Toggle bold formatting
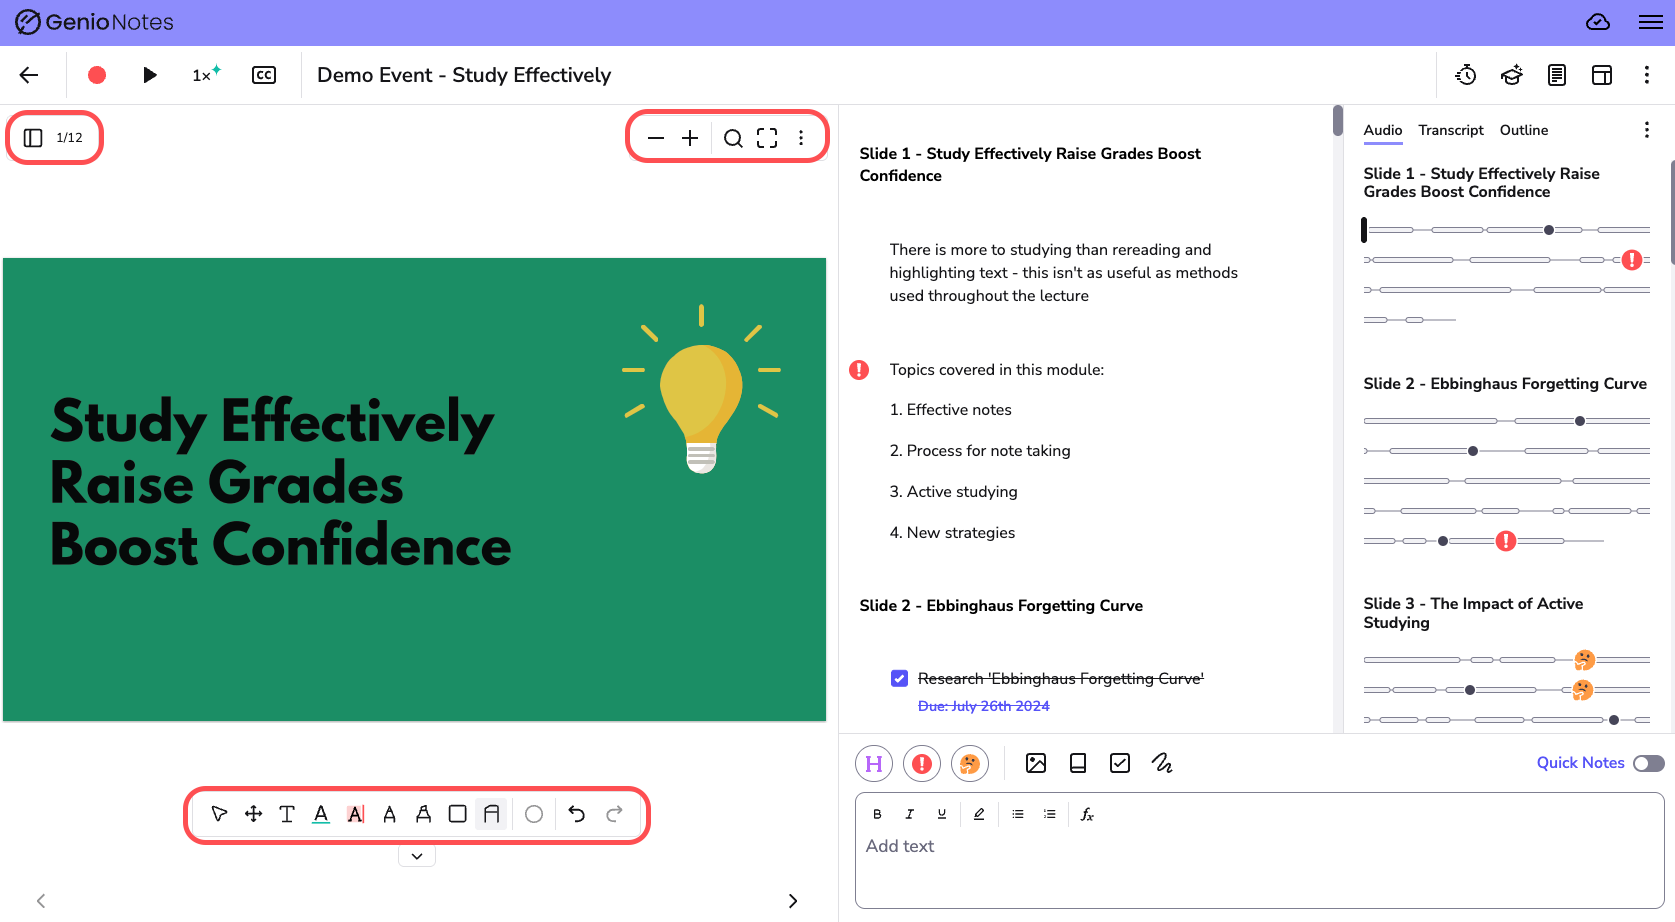This screenshot has height=922, width=1675. pyautogui.click(x=877, y=814)
